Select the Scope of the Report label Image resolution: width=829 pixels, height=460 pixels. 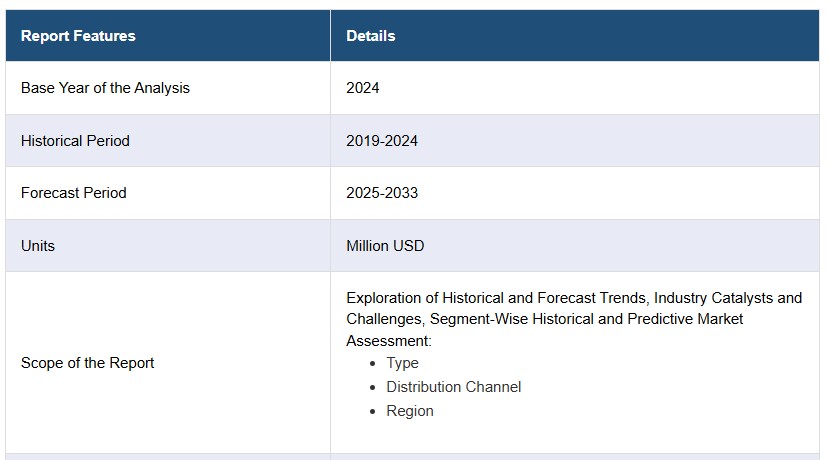click(87, 363)
